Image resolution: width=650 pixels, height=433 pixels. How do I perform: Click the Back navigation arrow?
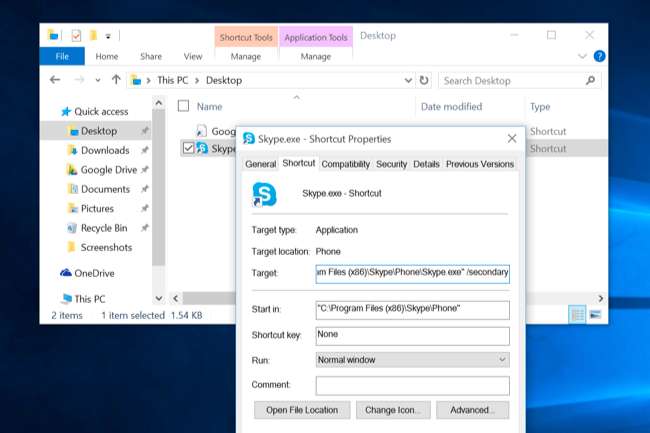[56, 80]
